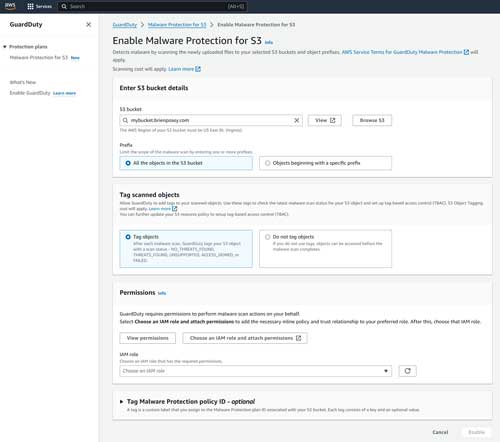Image resolution: width=500 pixels, height=442 pixels.
Task: Open What's New in sidebar
Action: pyautogui.click(x=23, y=82)
